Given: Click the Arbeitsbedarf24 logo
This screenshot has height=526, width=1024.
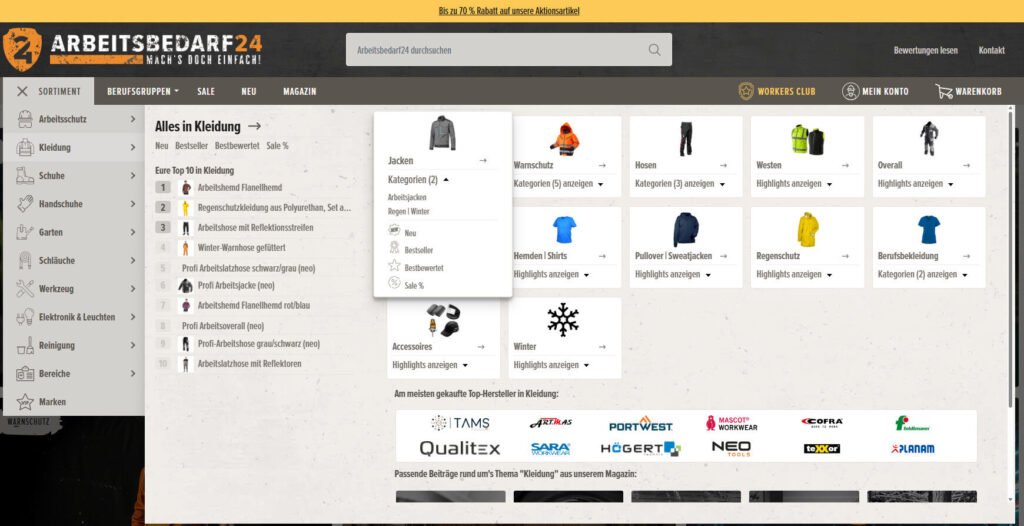Looking at the screenshot, I should pos(133,48).
